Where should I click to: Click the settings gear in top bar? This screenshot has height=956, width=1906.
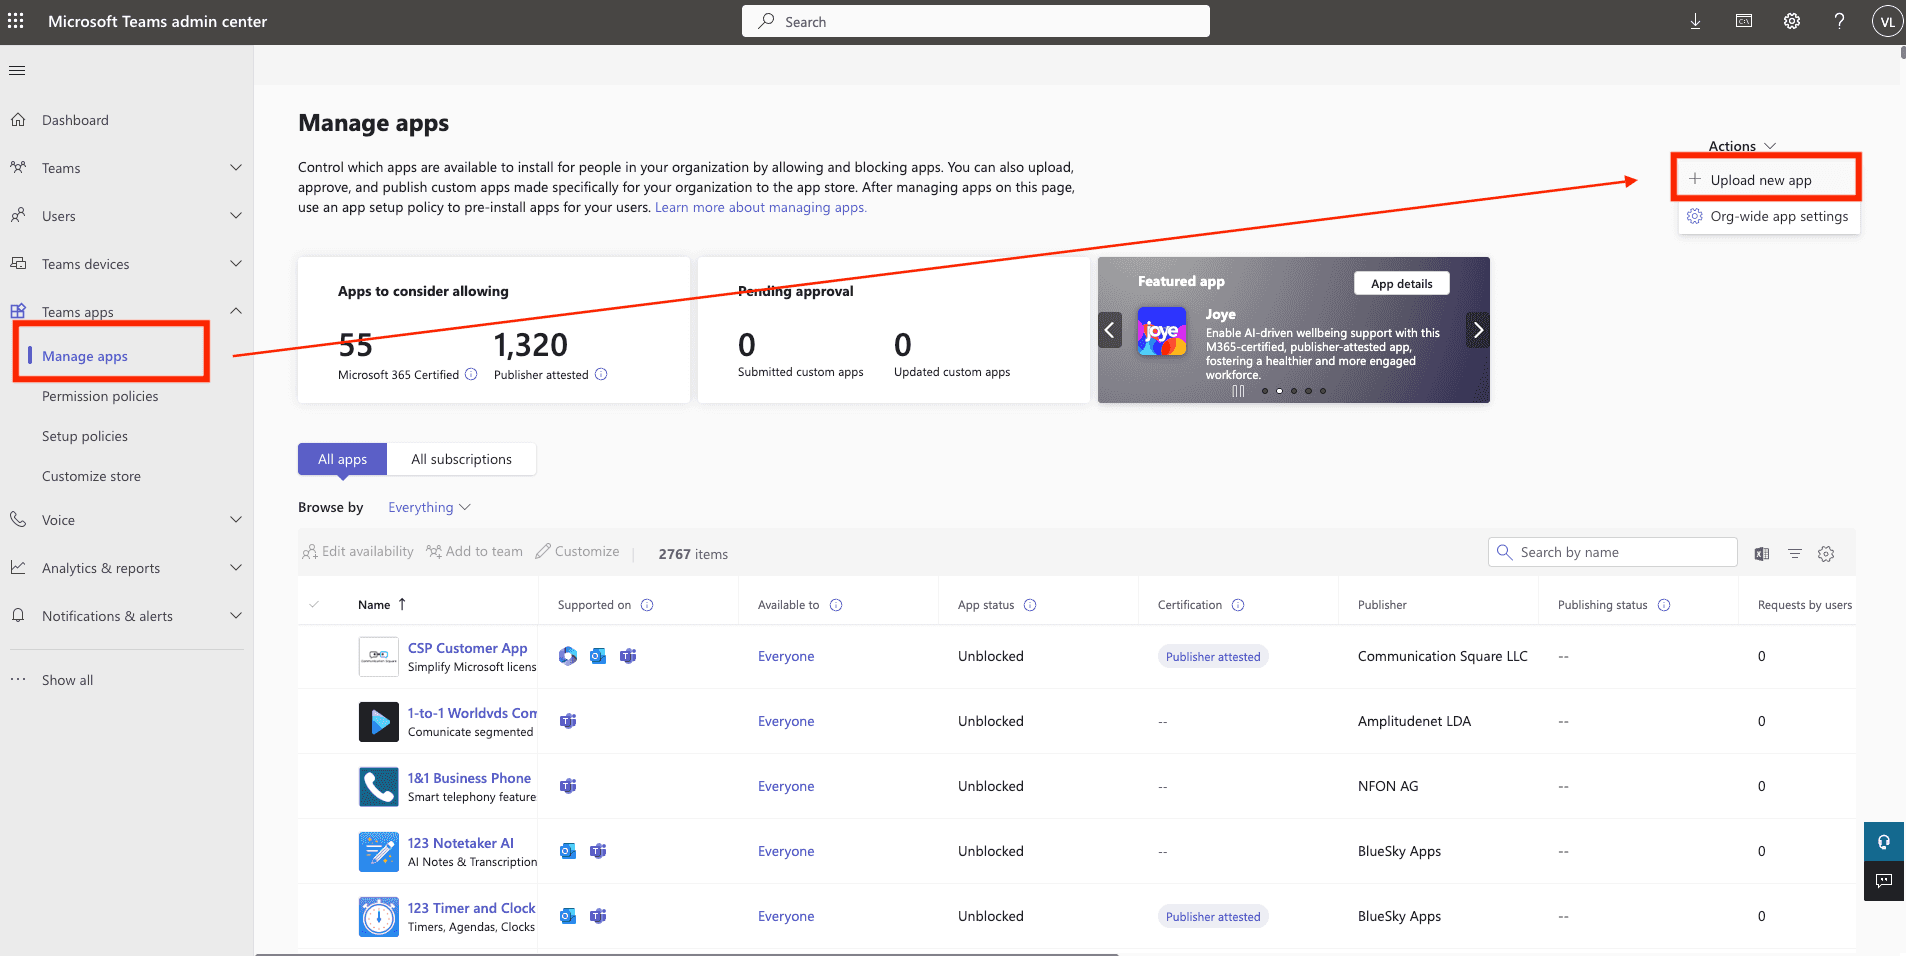[x=1791, y=21]
